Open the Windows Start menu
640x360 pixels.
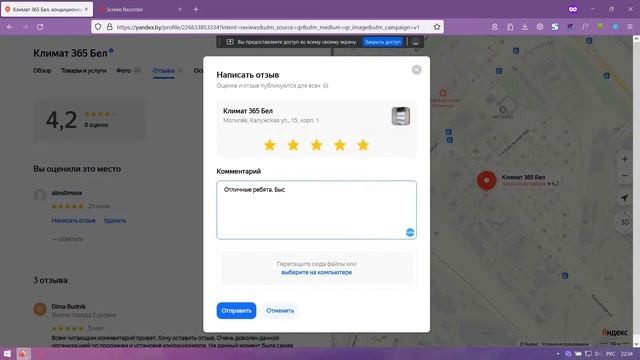pos(7,353)
